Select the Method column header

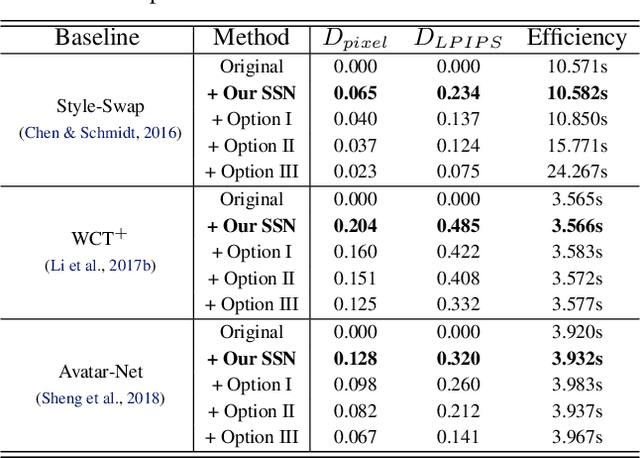point(251,39)
